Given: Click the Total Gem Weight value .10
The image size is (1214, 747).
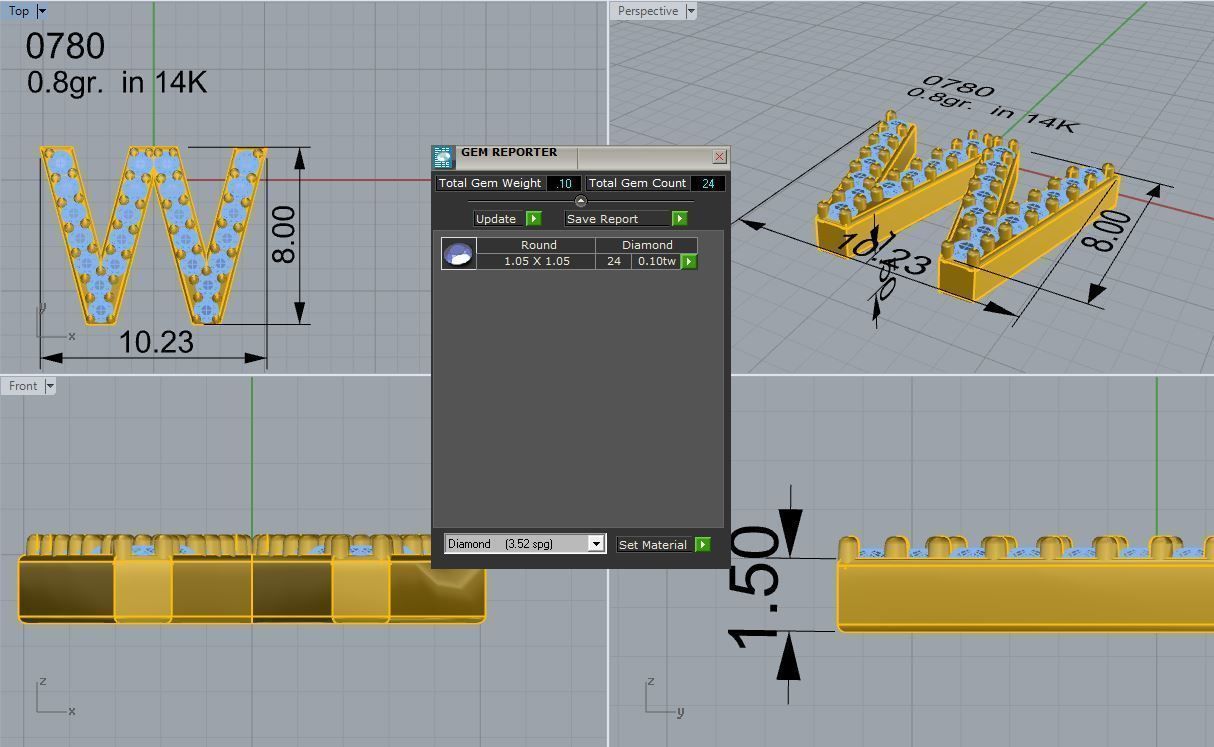Looking at the screenshot, I should point(564,183).
